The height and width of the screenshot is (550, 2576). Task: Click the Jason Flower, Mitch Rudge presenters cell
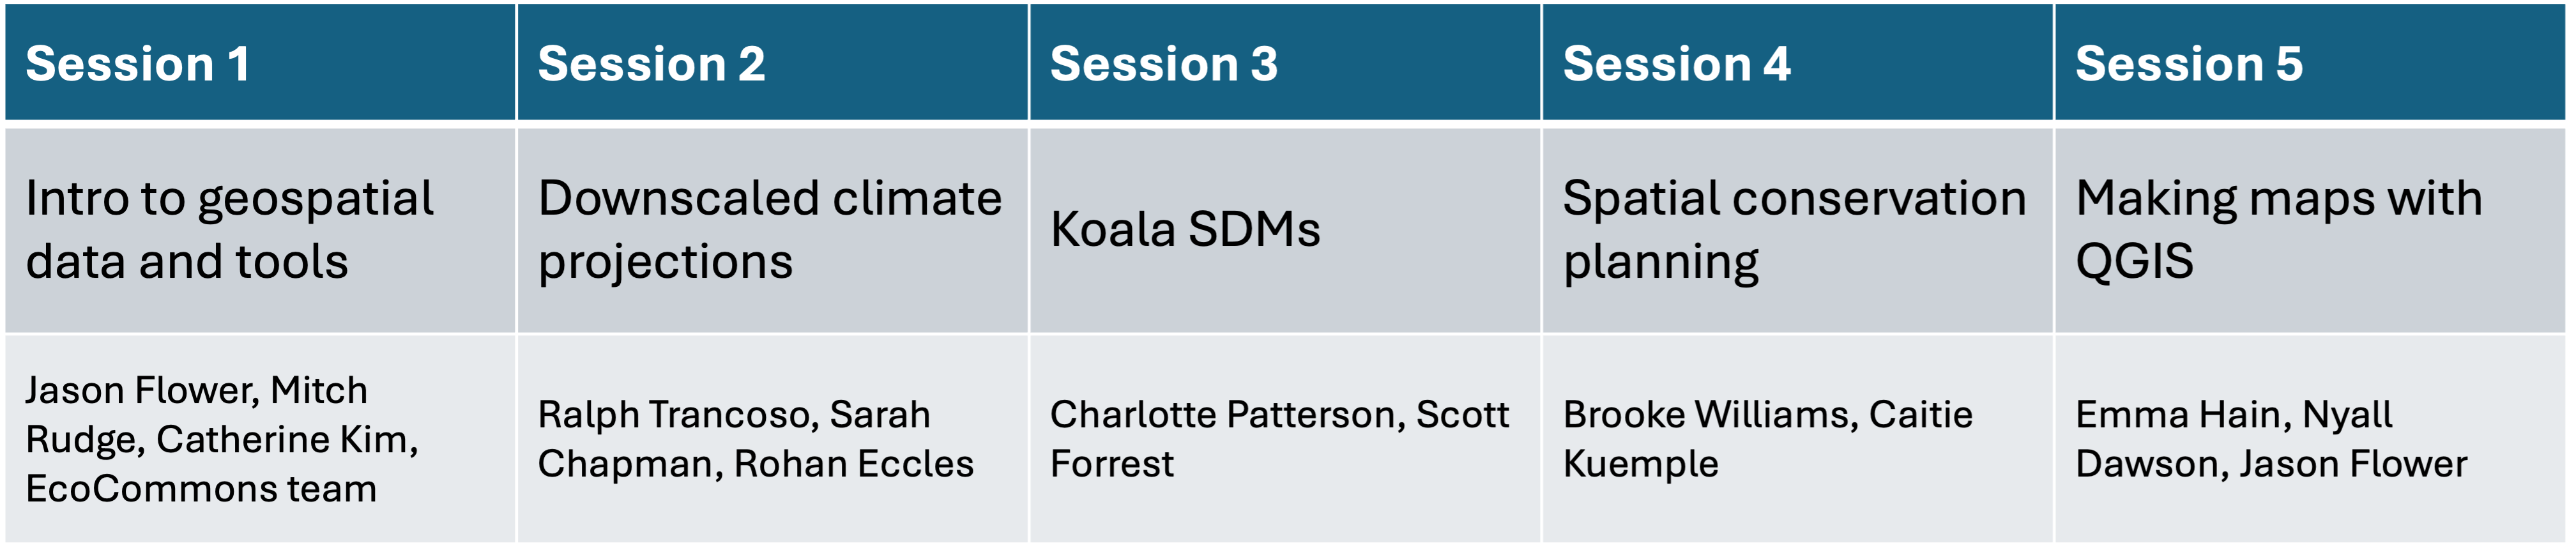tap(260, 439)
